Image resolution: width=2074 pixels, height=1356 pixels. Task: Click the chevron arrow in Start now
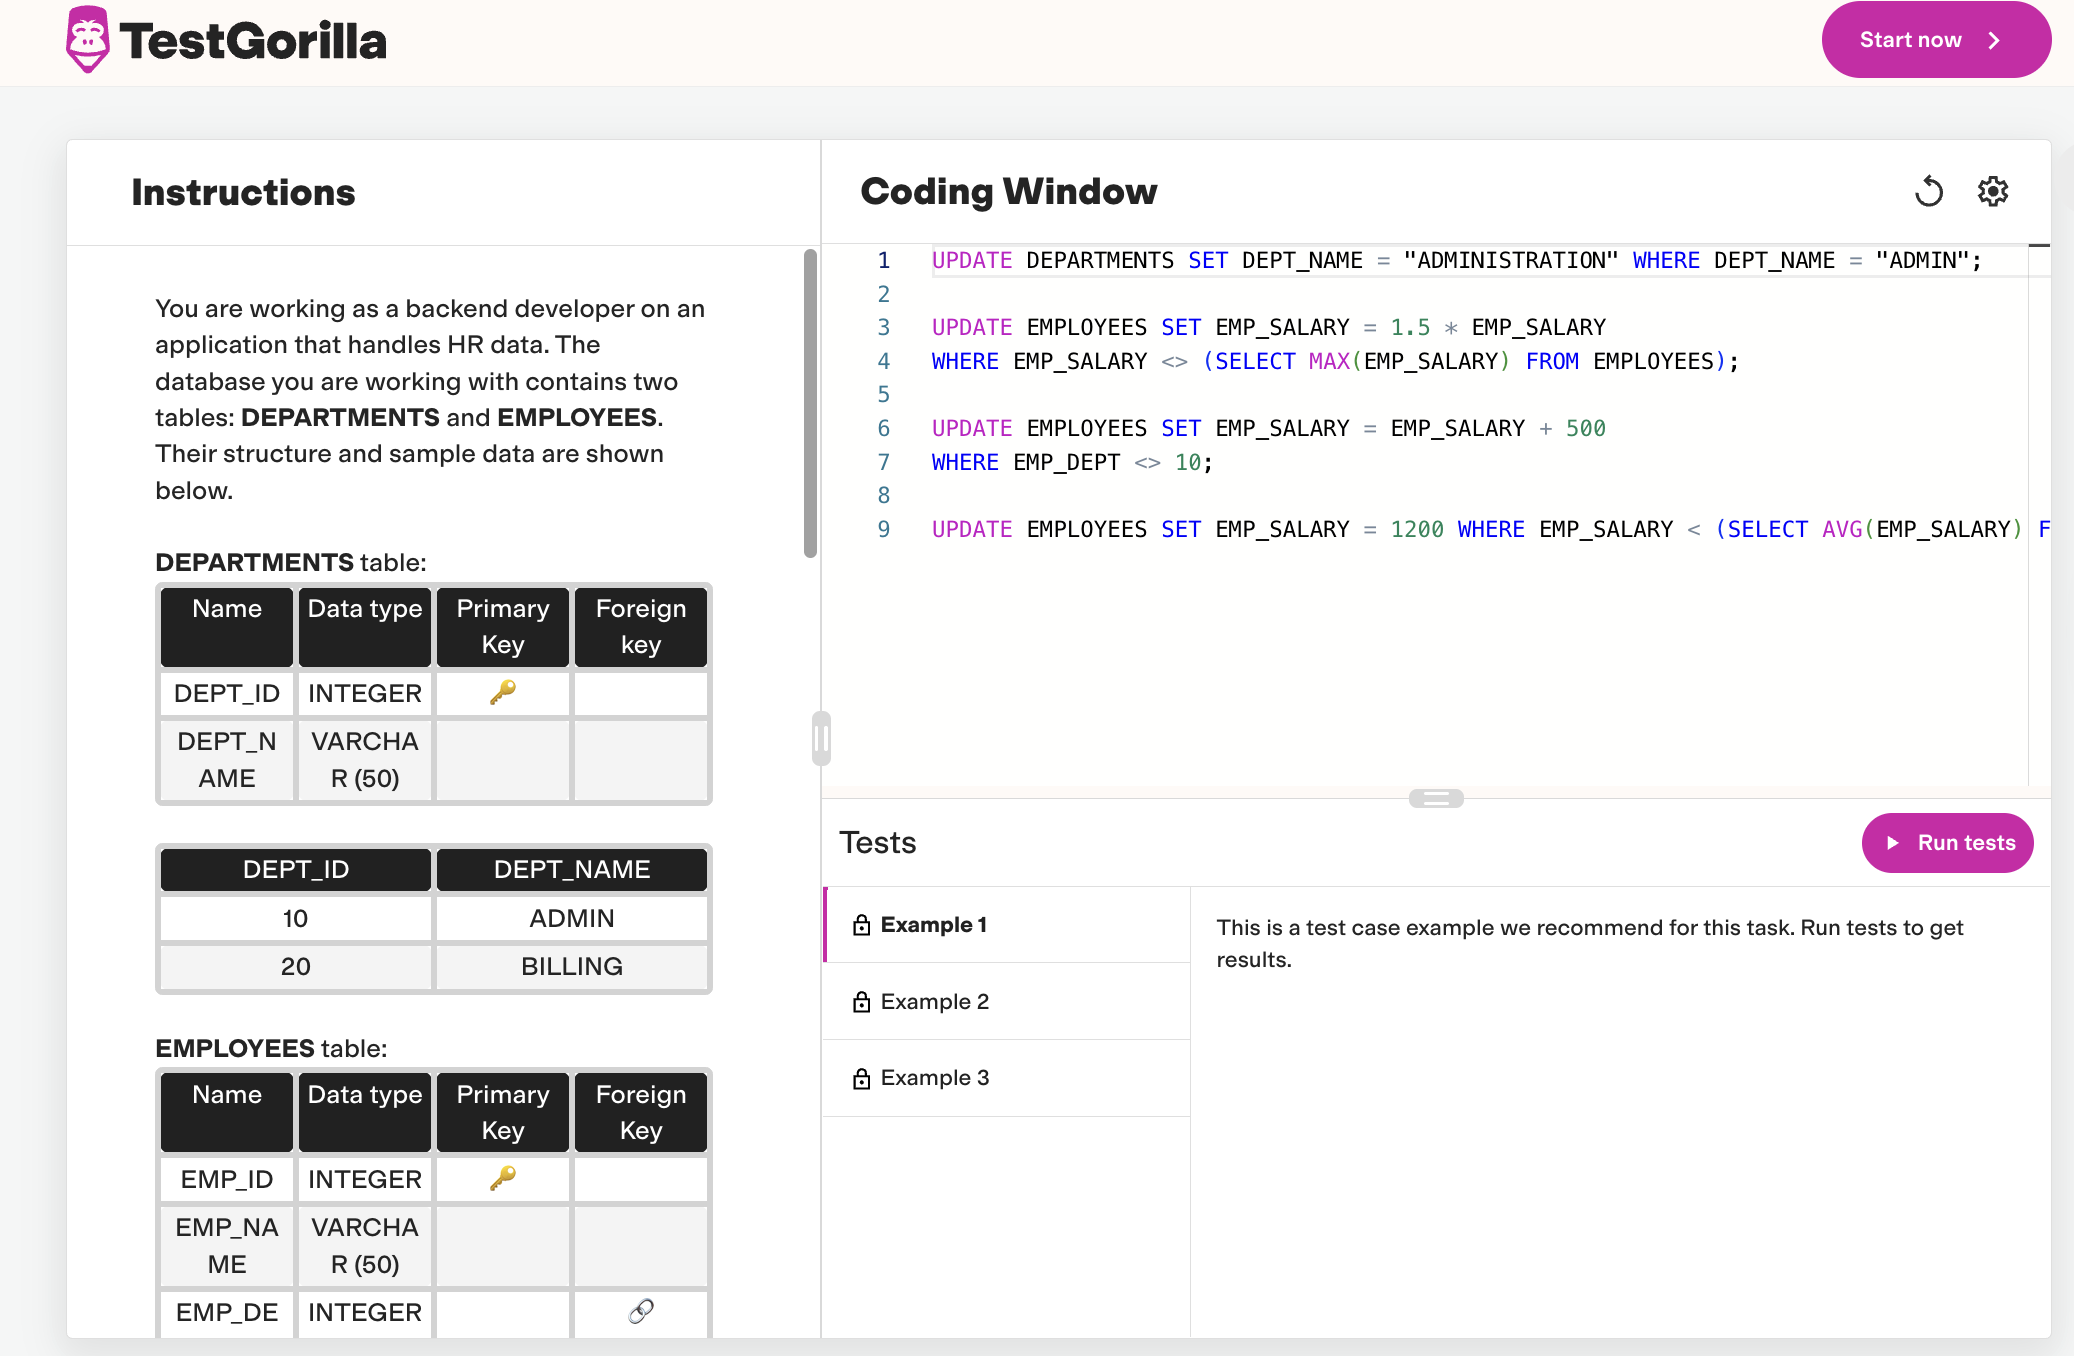click(1995, 40)
